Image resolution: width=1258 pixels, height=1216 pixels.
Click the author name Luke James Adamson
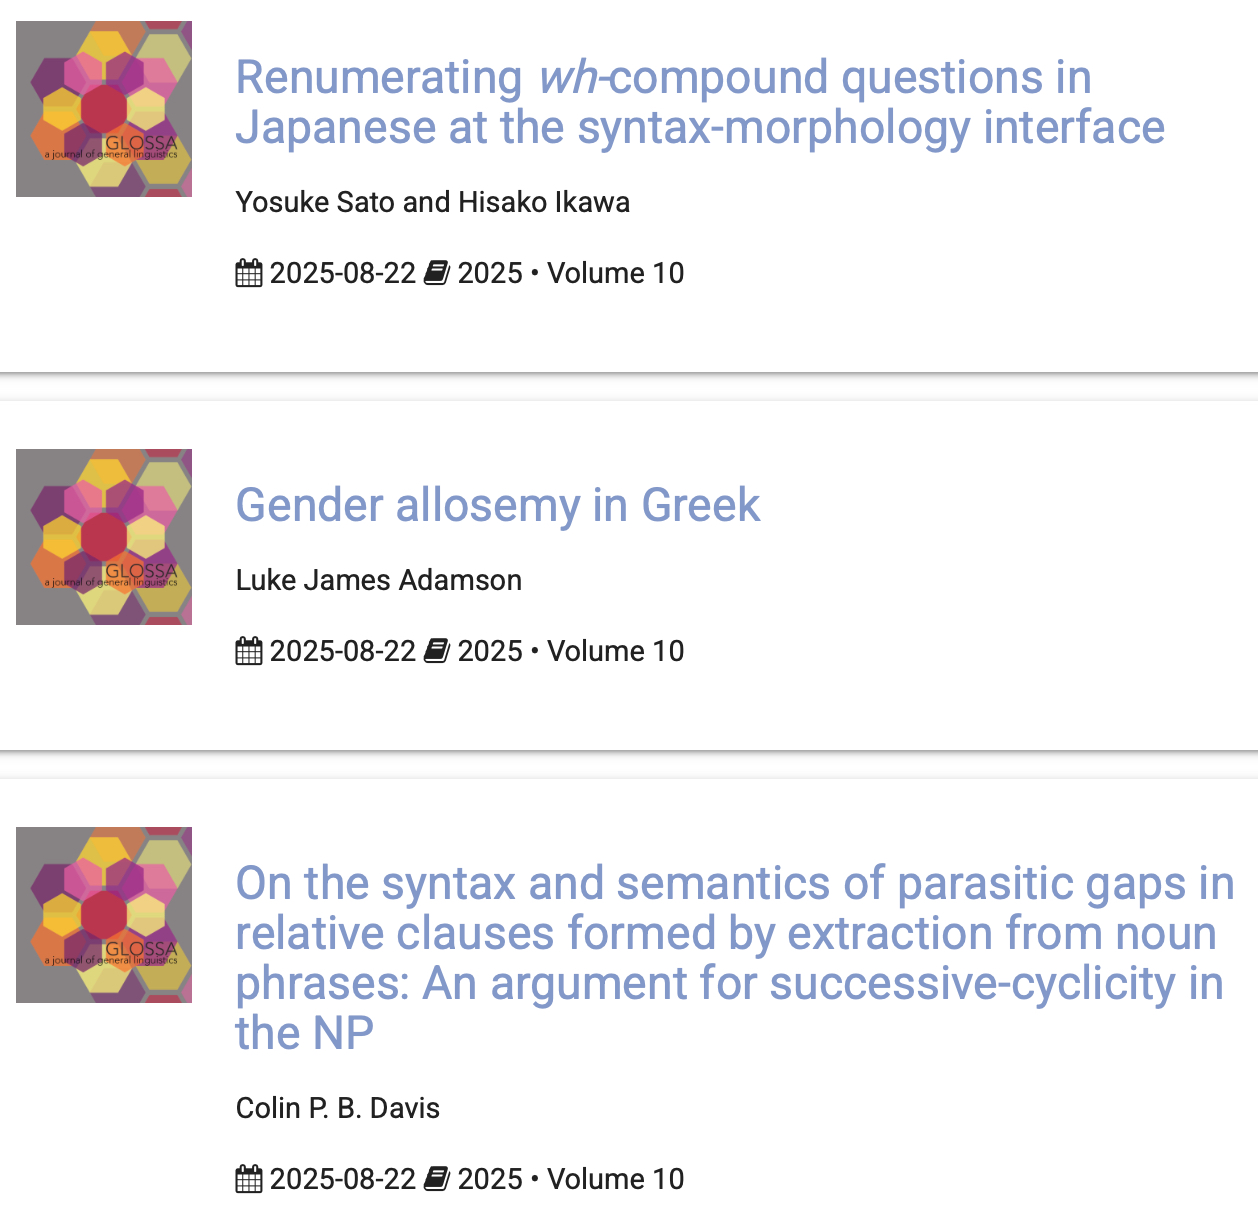[x=379, y=580]
